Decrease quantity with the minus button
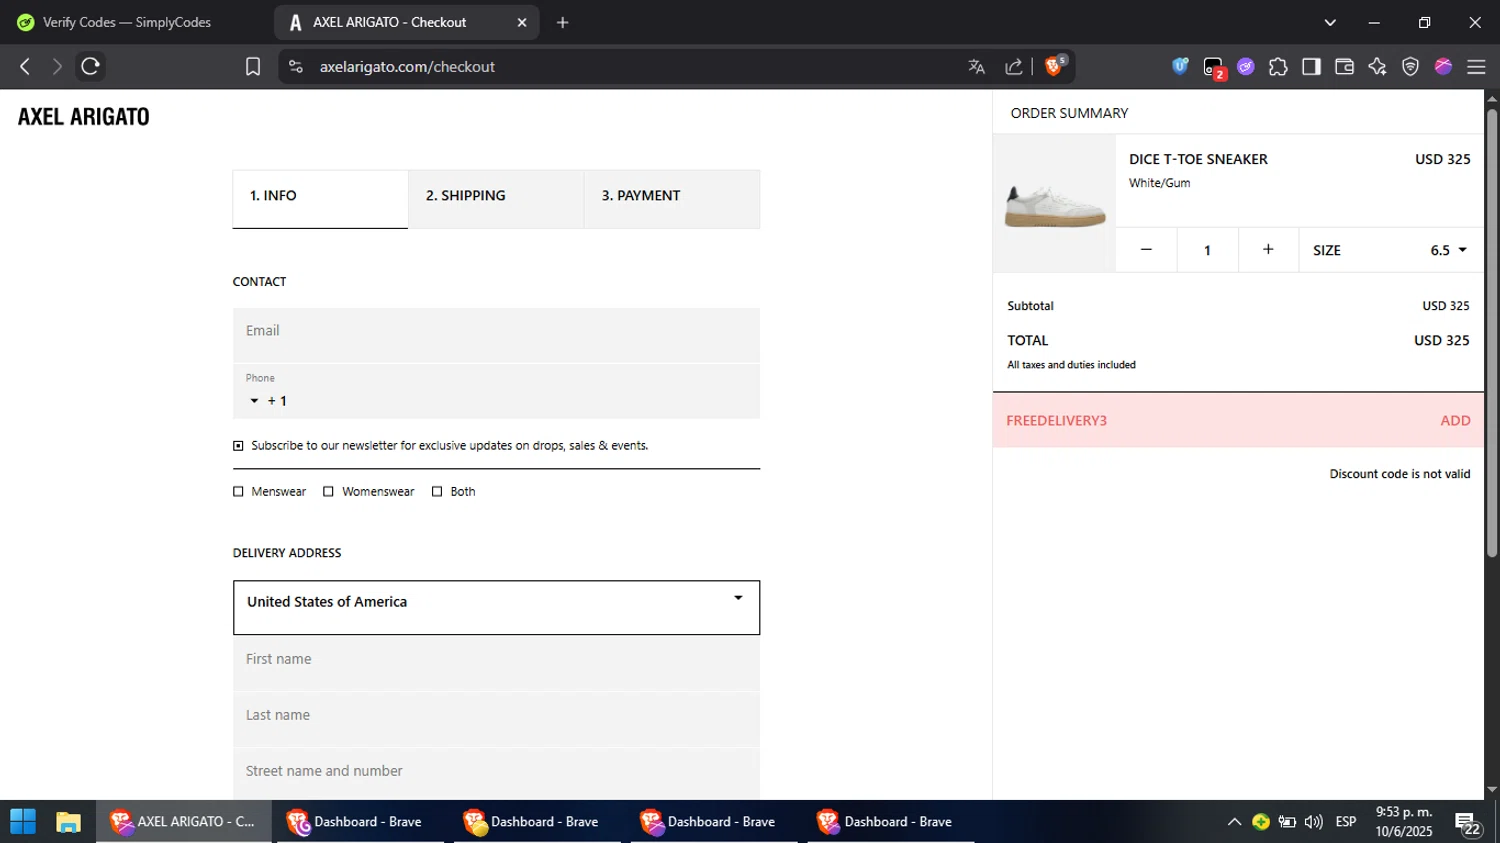 click(1146, 250)
